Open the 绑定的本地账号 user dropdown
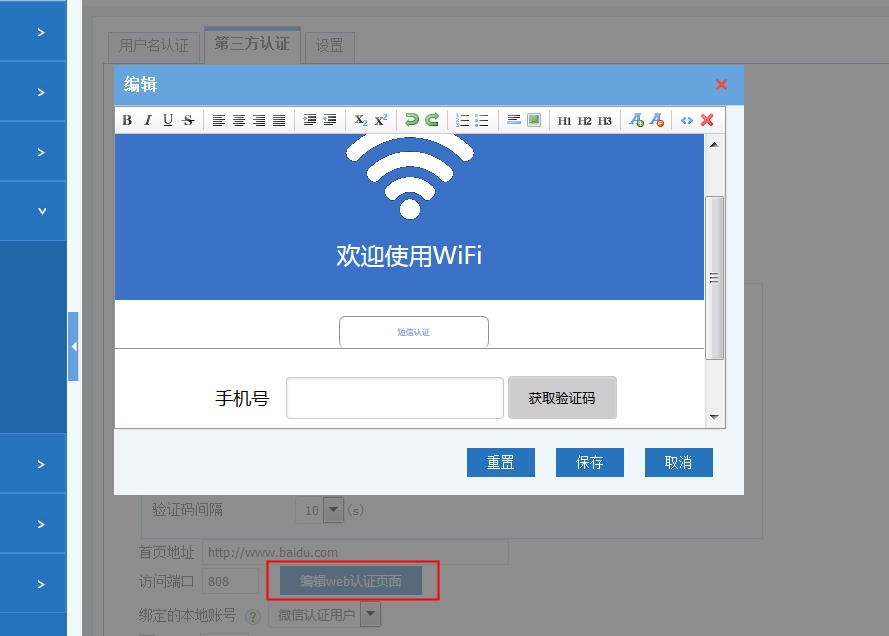The height and width of the screenshot is (636, 889). click(370, 614)
